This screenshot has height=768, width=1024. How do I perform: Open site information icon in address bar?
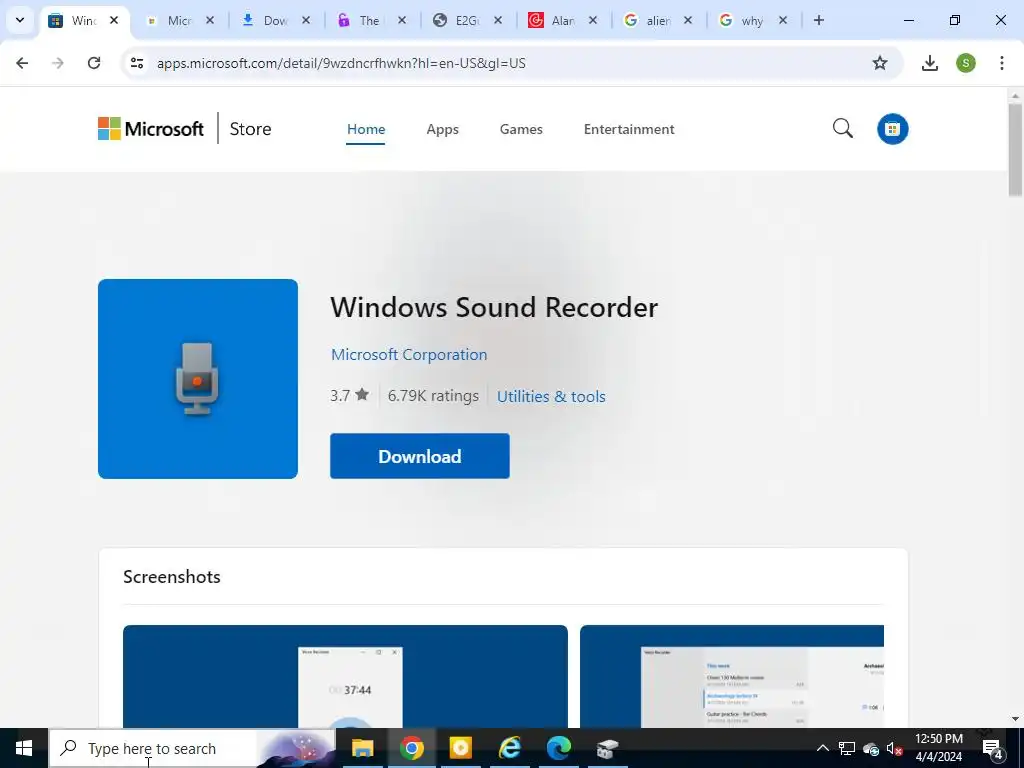coord(136,63)
